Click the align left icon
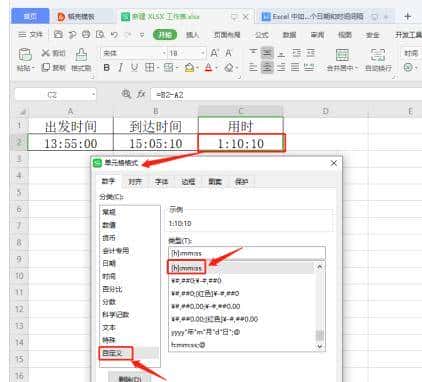 pos(253,67)
